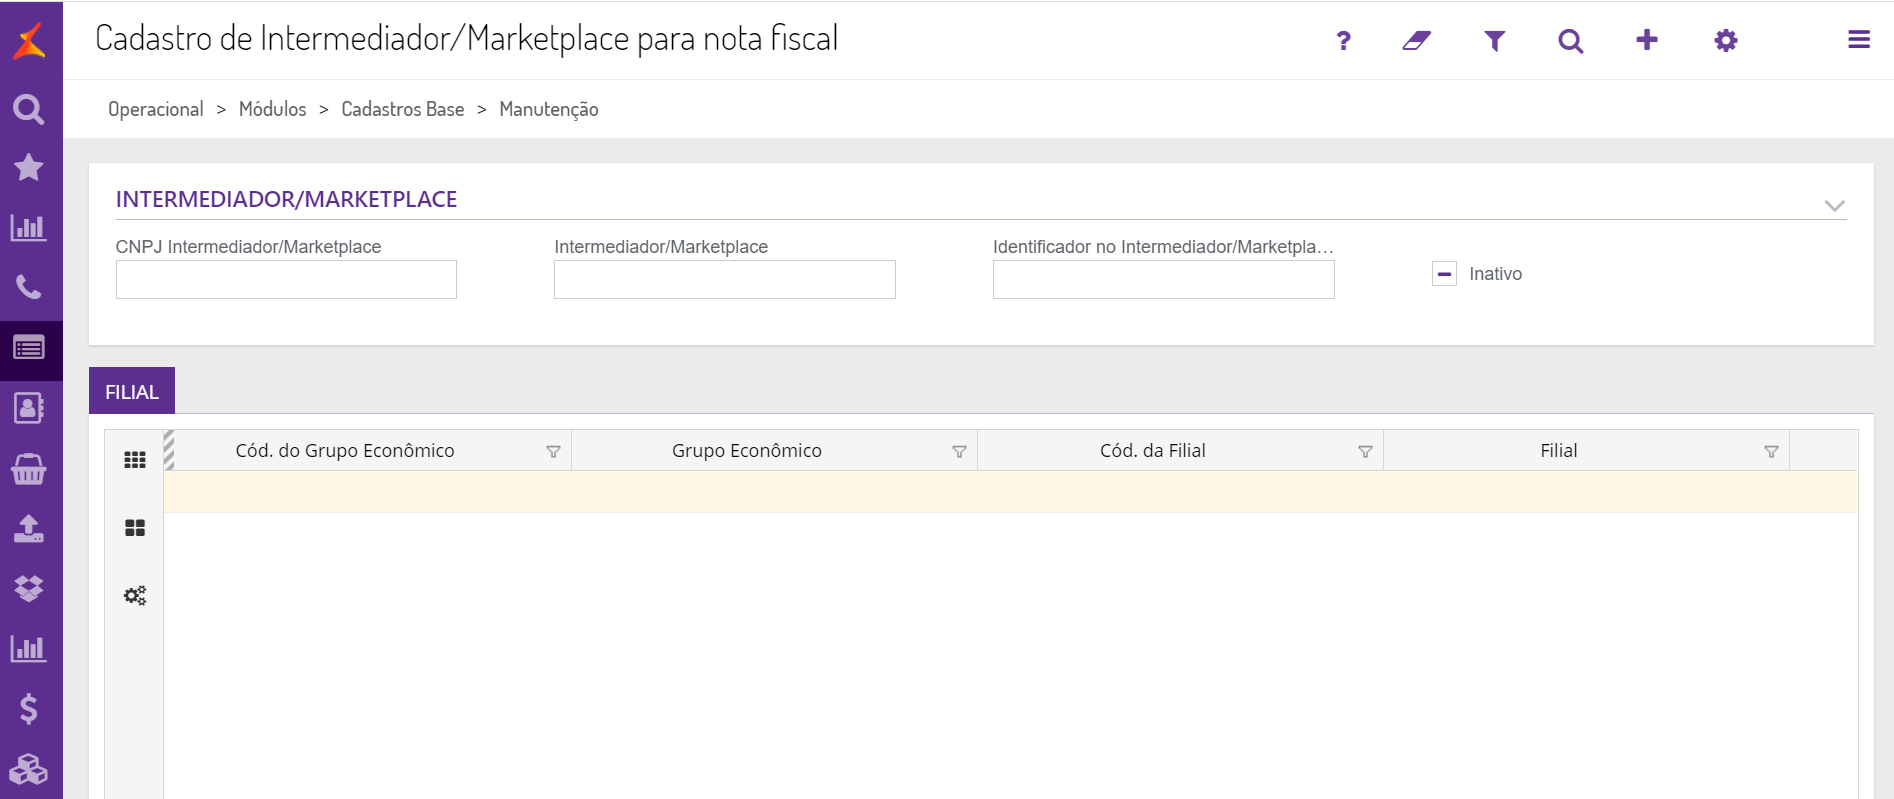The image size is (1894, 799).
Task: Open favorites star in the sidebar
Action: 29,167
